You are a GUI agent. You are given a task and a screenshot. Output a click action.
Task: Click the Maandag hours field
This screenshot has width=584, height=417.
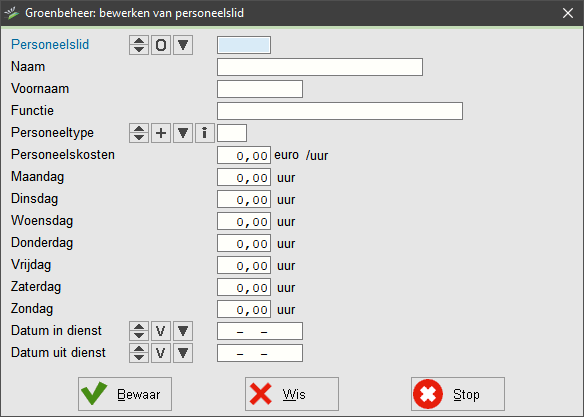[x=244, y=177]
